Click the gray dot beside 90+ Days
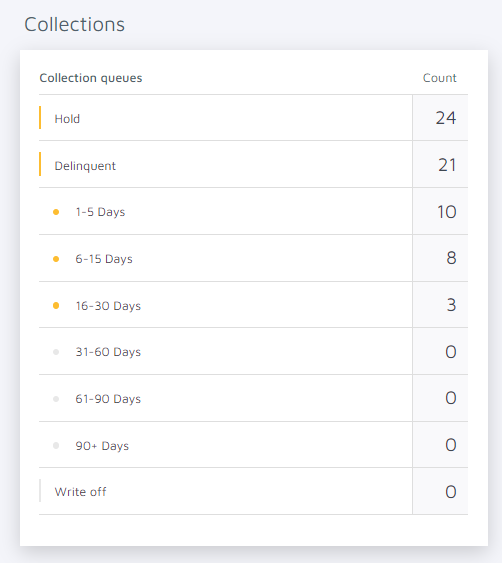The image size is (502, 563). [x=56, y=446]
